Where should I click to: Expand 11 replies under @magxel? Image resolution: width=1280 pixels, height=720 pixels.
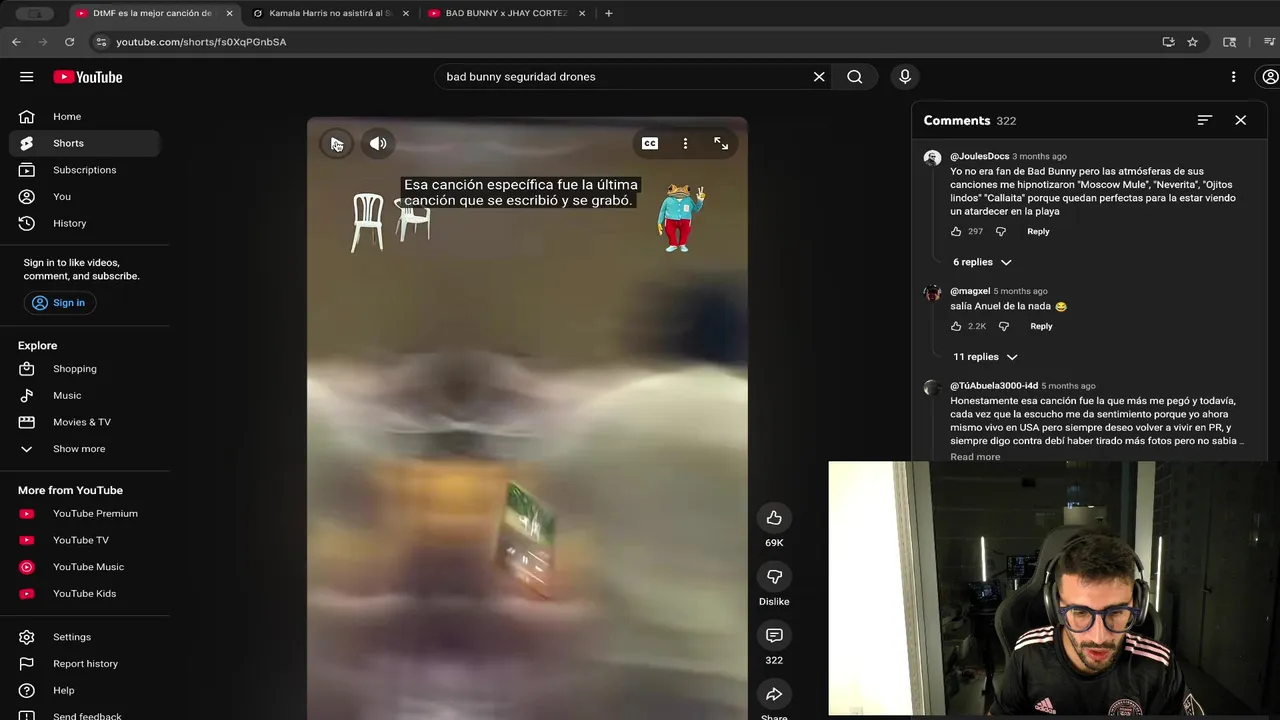985,357
